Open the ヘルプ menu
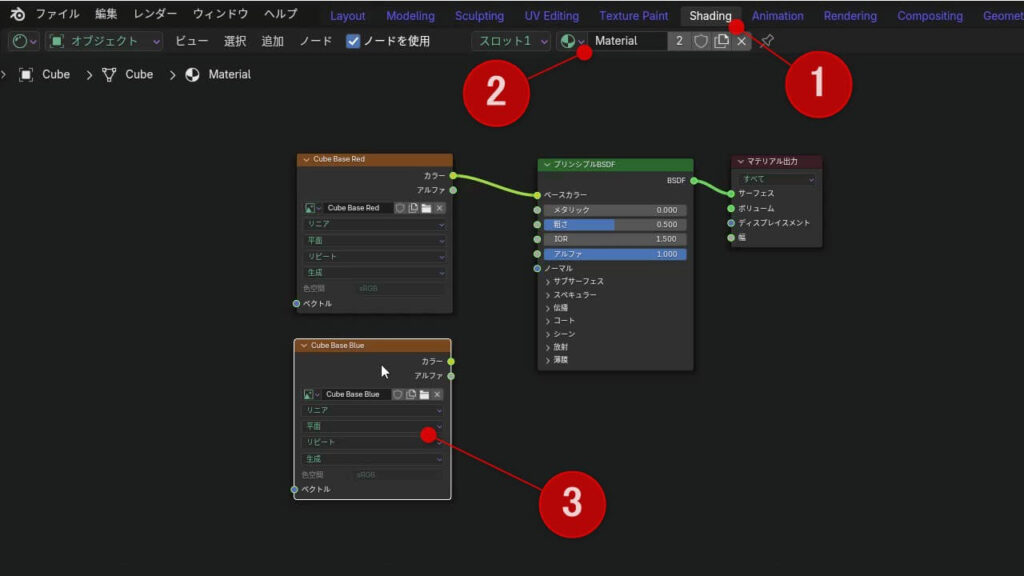1024x576 pixels. 281,14
